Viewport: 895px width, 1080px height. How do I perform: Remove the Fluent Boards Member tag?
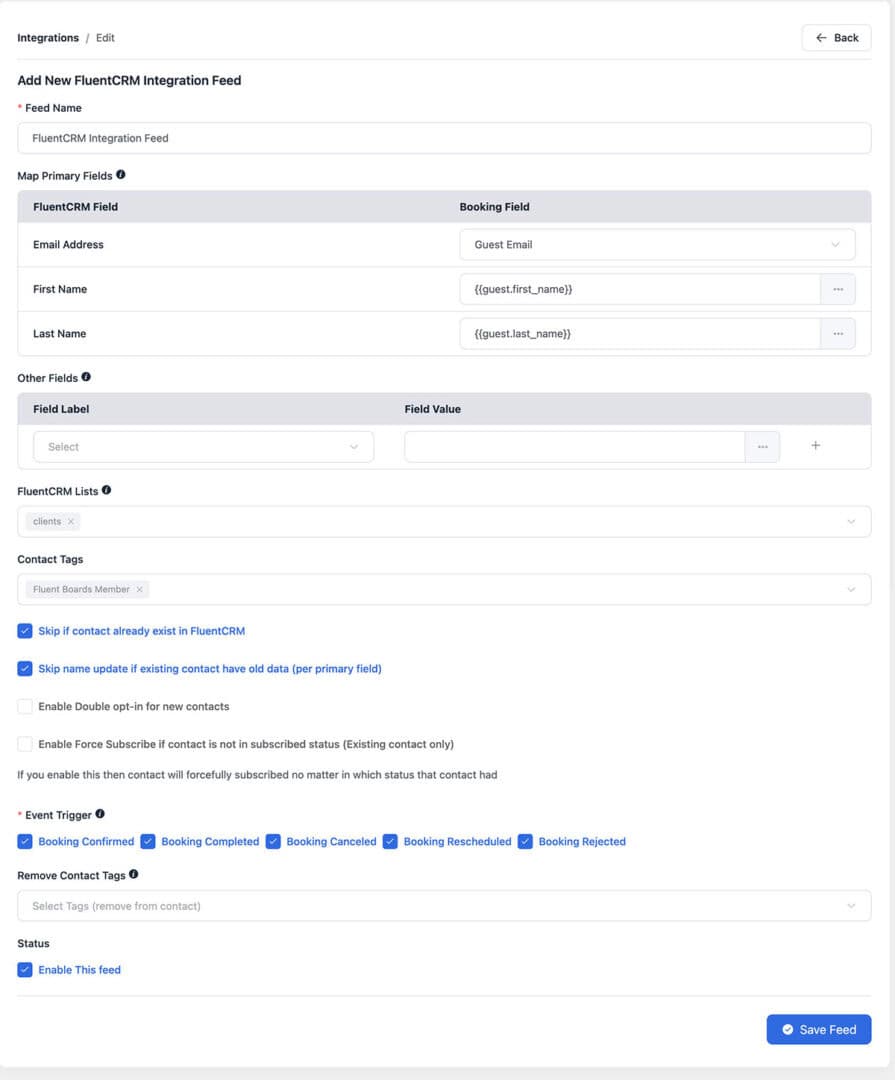click(x=139, y=590)
